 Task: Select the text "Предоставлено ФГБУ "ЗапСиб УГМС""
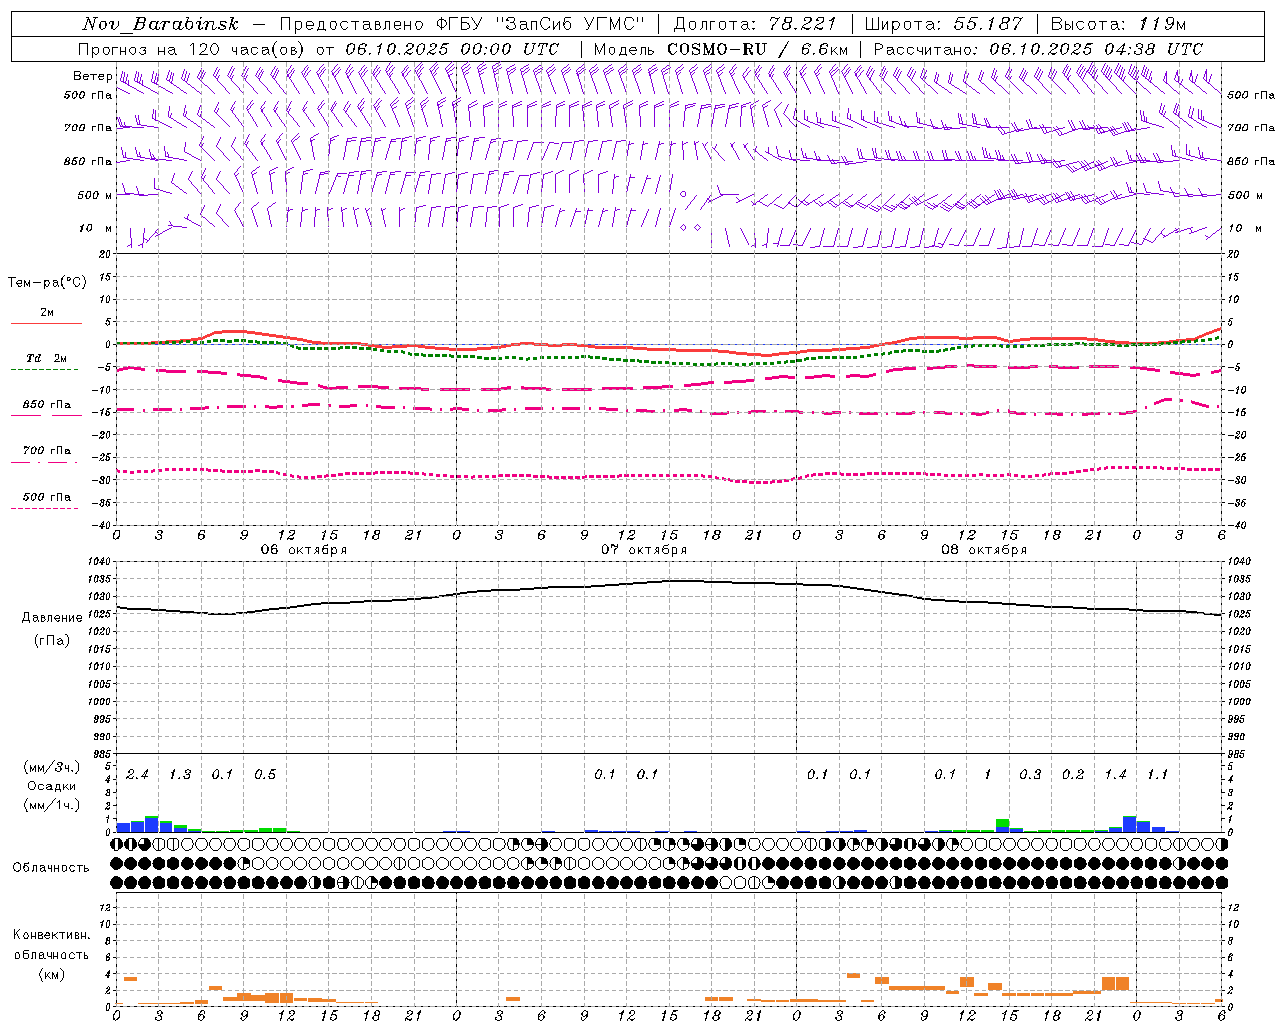[x=462, y=24]
